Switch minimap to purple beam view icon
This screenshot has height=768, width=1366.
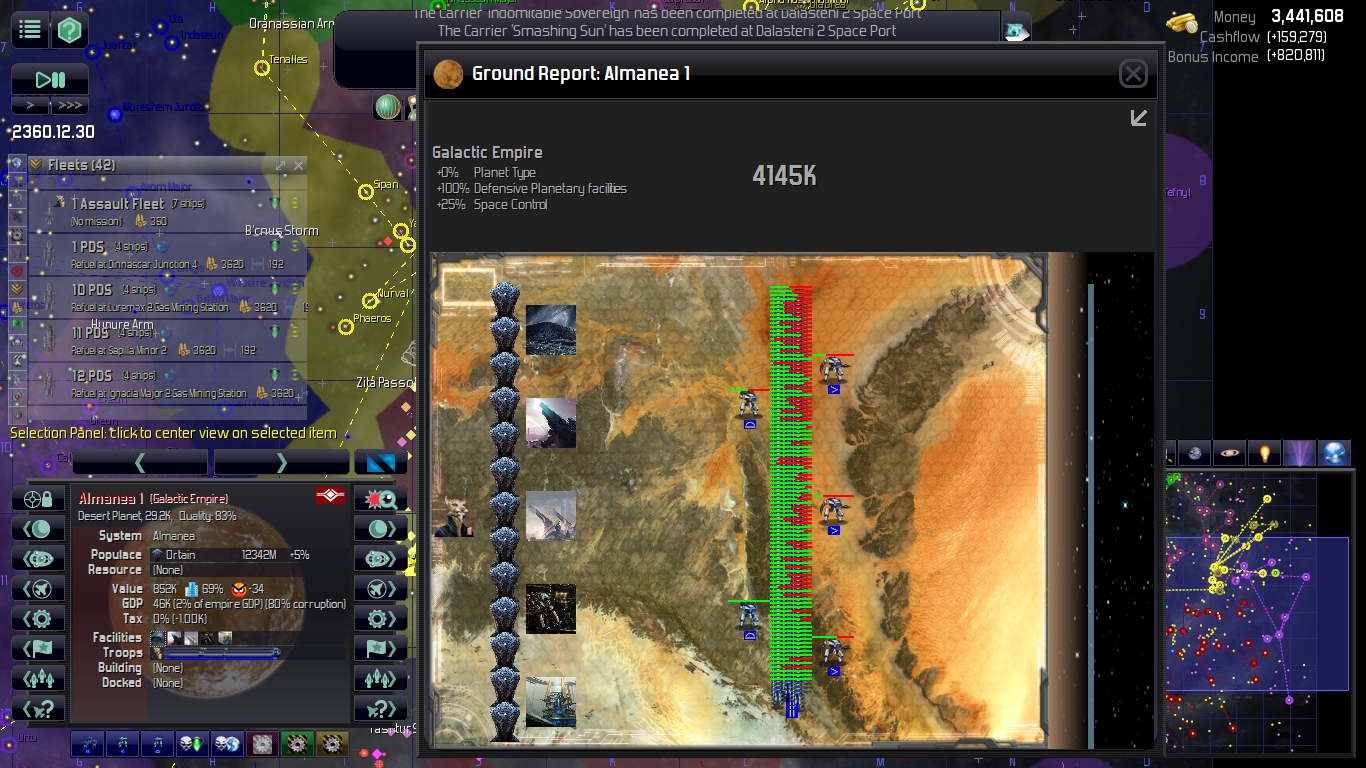1300,454
